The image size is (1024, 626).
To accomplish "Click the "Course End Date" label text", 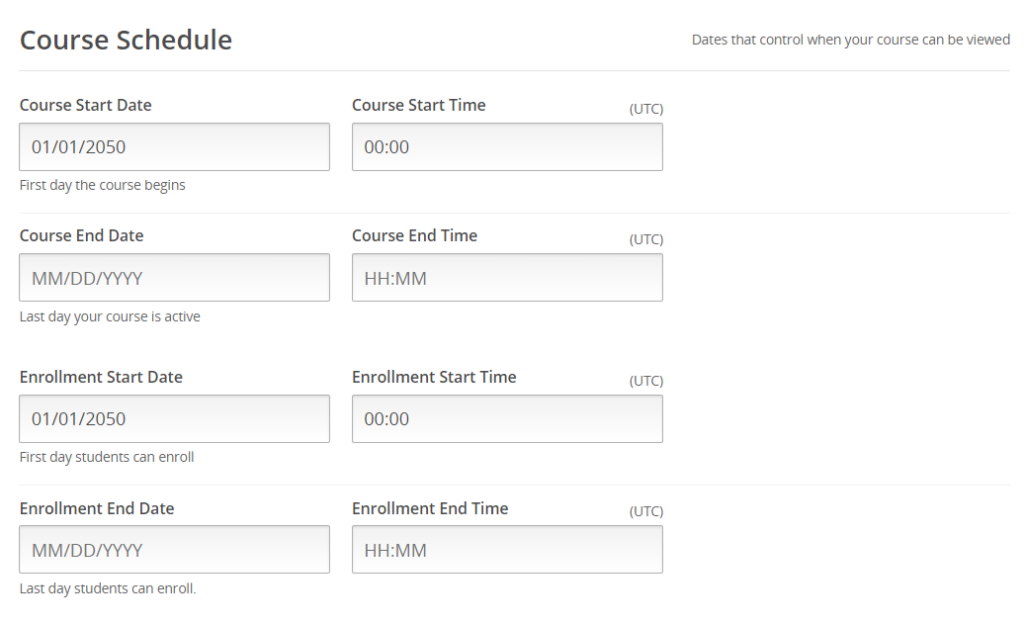I will coord(81,236).
